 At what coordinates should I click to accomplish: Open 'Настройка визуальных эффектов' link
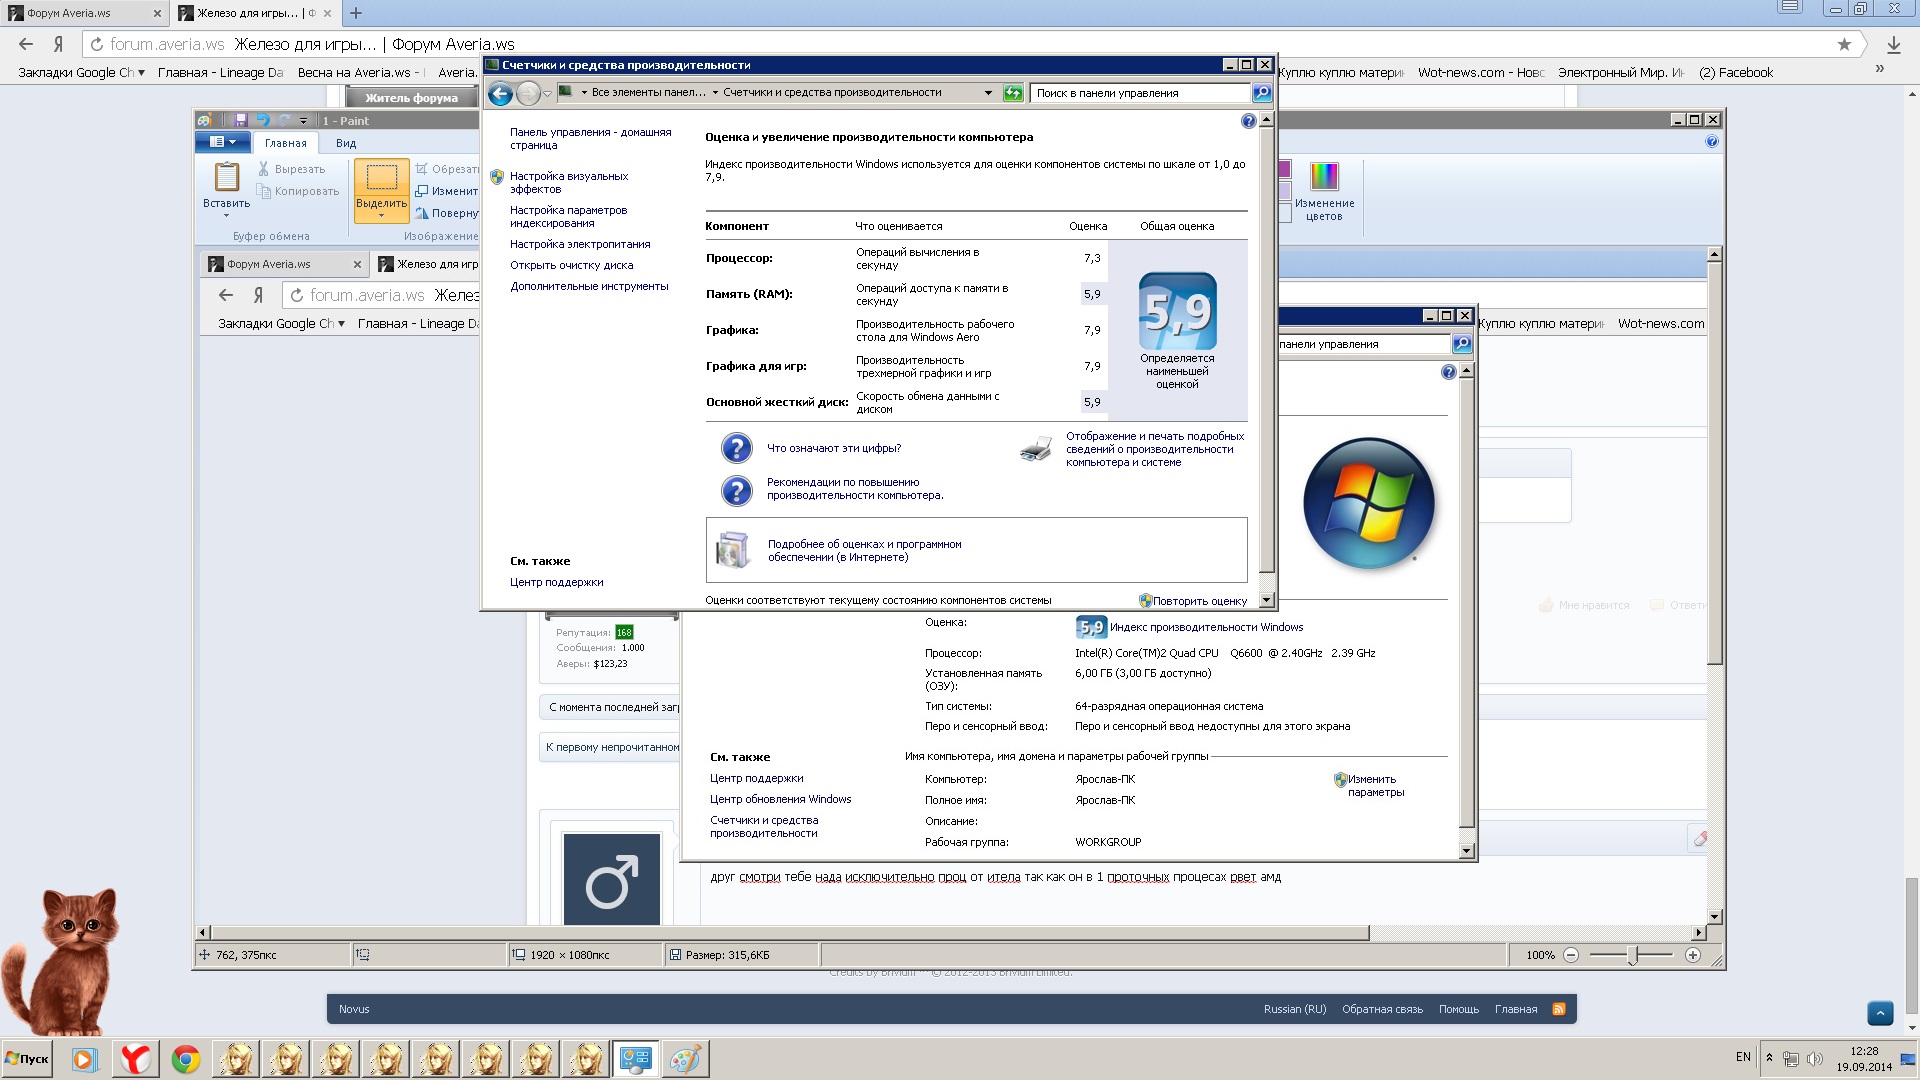pos(569,183)
